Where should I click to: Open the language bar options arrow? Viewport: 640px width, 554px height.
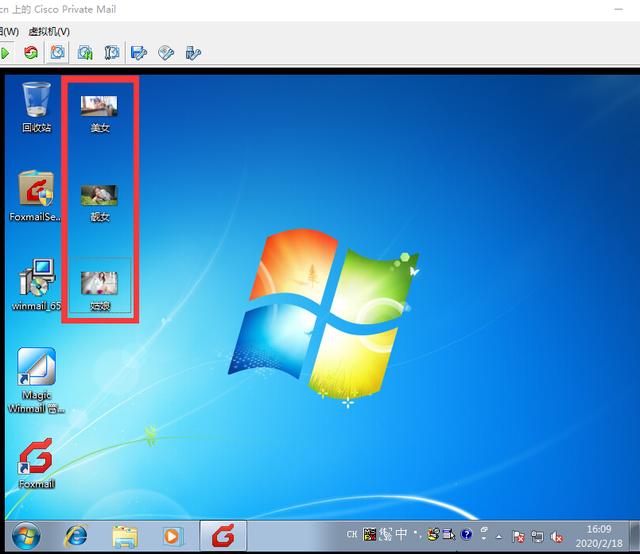pos(484,539)
